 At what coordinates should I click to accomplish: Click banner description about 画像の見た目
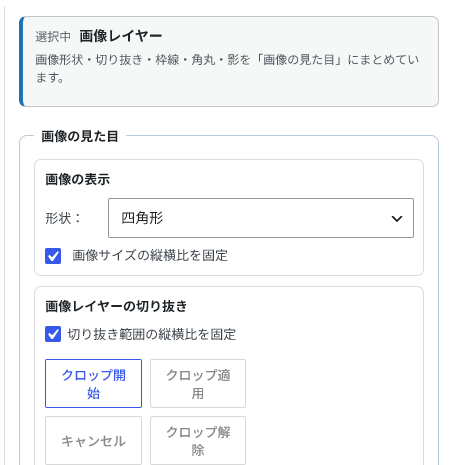(x=227, y=69)
